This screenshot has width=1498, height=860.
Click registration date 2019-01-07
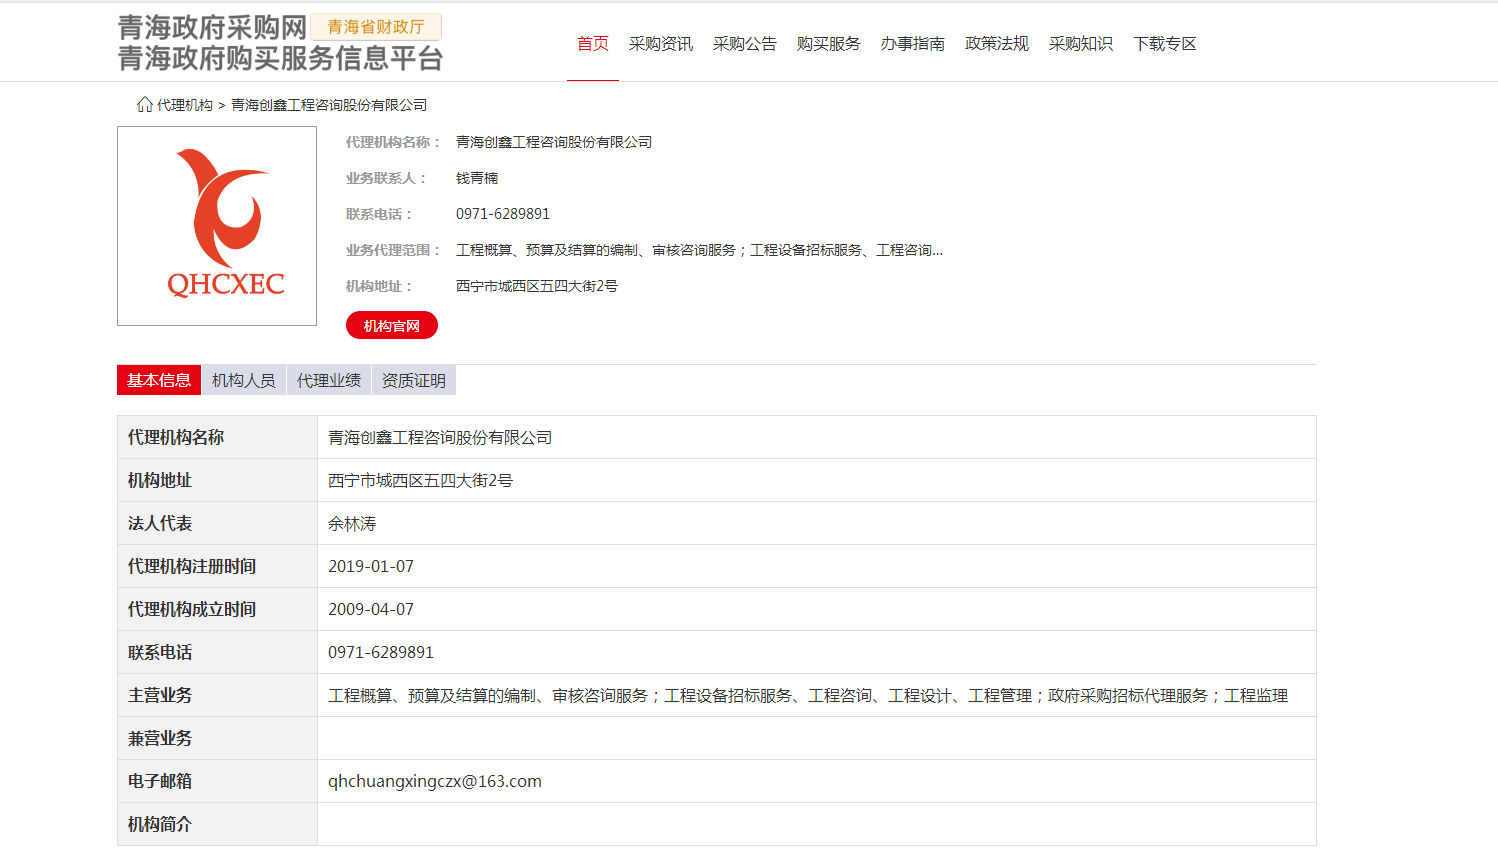371,567
